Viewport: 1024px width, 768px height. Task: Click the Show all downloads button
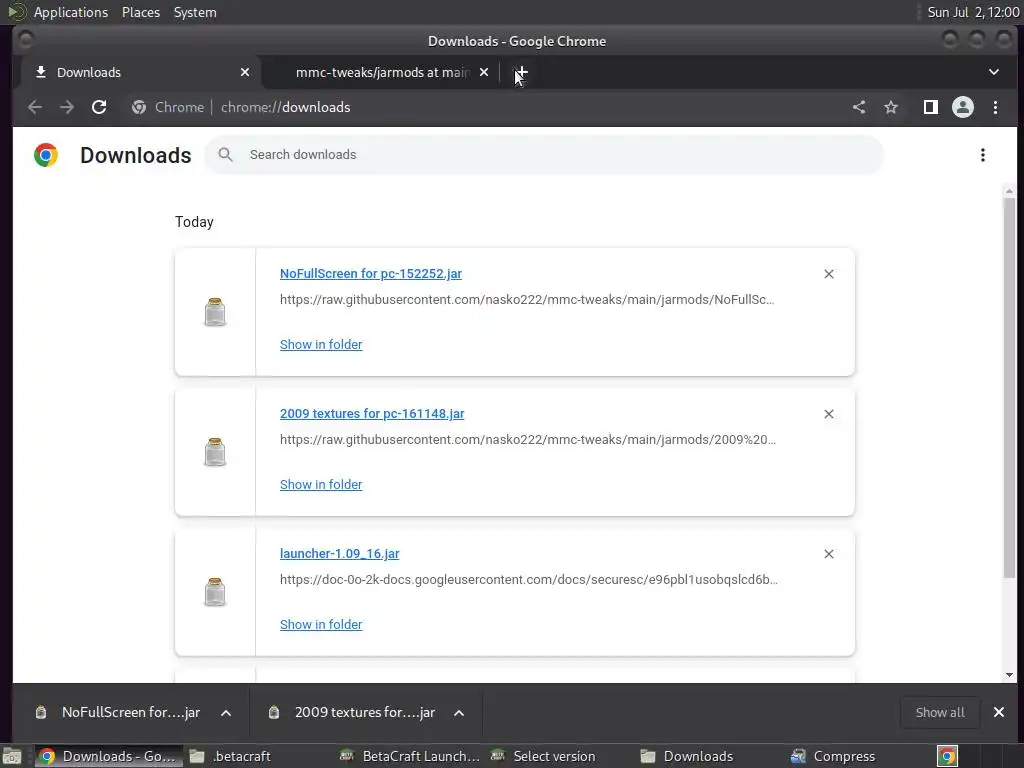pos(939,712)
